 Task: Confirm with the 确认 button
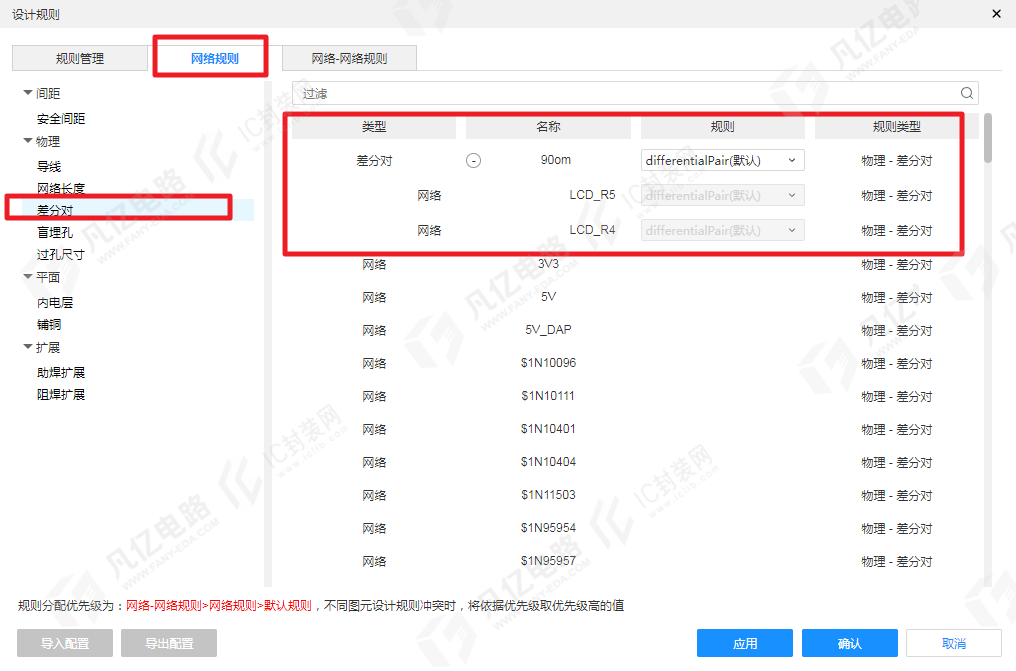[849, 643]
